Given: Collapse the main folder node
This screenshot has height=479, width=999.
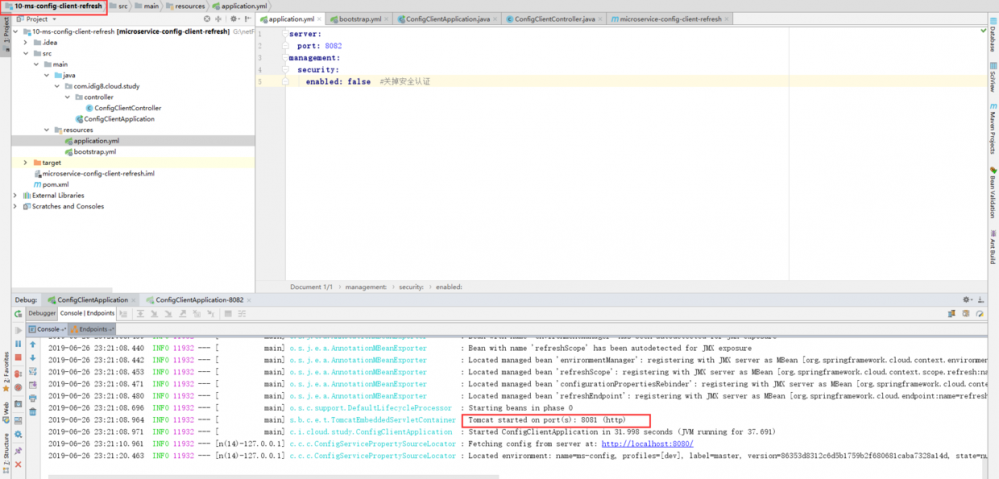Looking at the screenshot, I should click(x=37, y=64).
